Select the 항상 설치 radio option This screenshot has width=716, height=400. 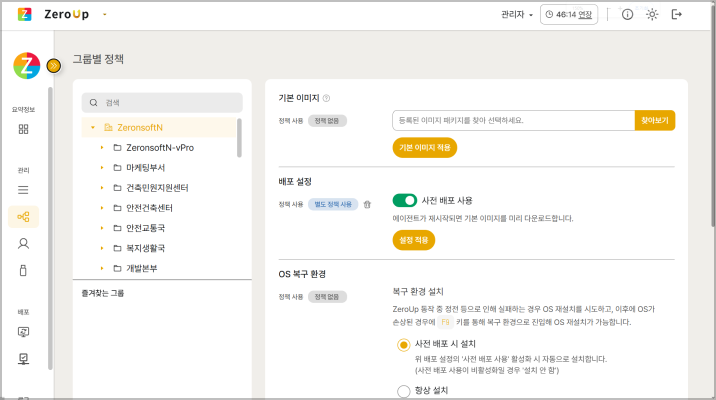pos(404,391)
